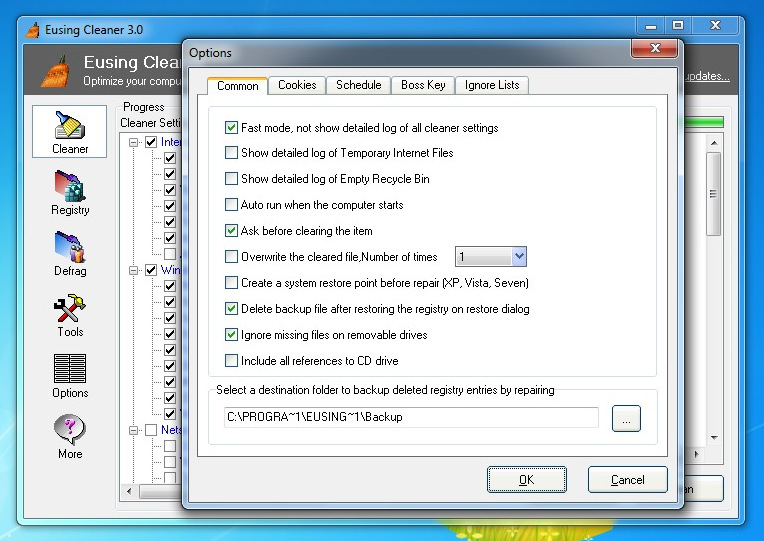764x541 pixels.
Task: Click the scroll up arrow in main window
Action: click(714, 143)
